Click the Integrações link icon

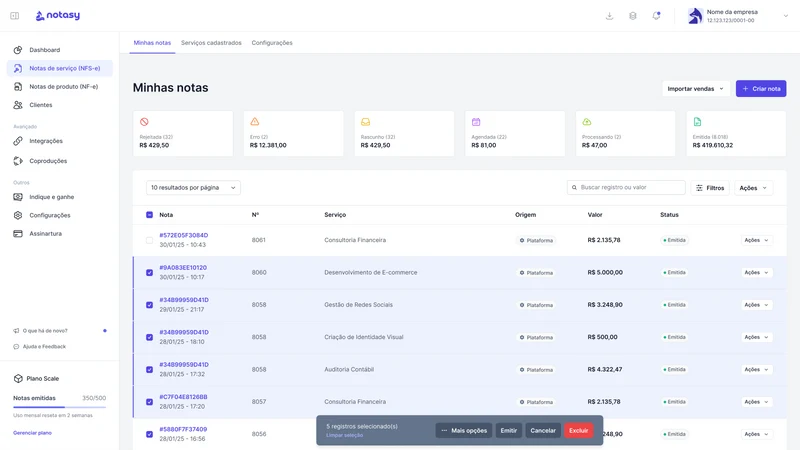[18, 141]
